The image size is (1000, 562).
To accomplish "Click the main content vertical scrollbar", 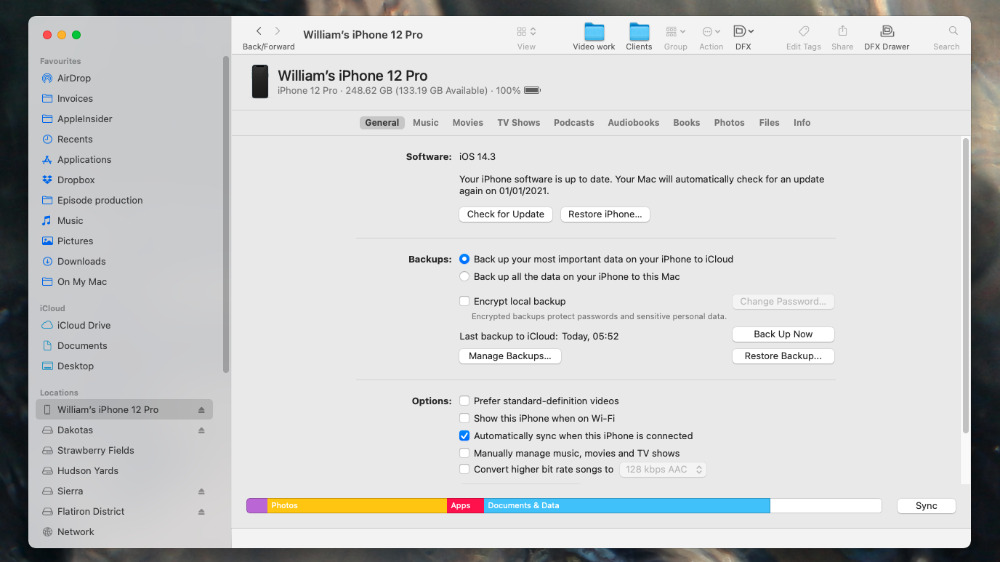I will click(x=966, y=285).
